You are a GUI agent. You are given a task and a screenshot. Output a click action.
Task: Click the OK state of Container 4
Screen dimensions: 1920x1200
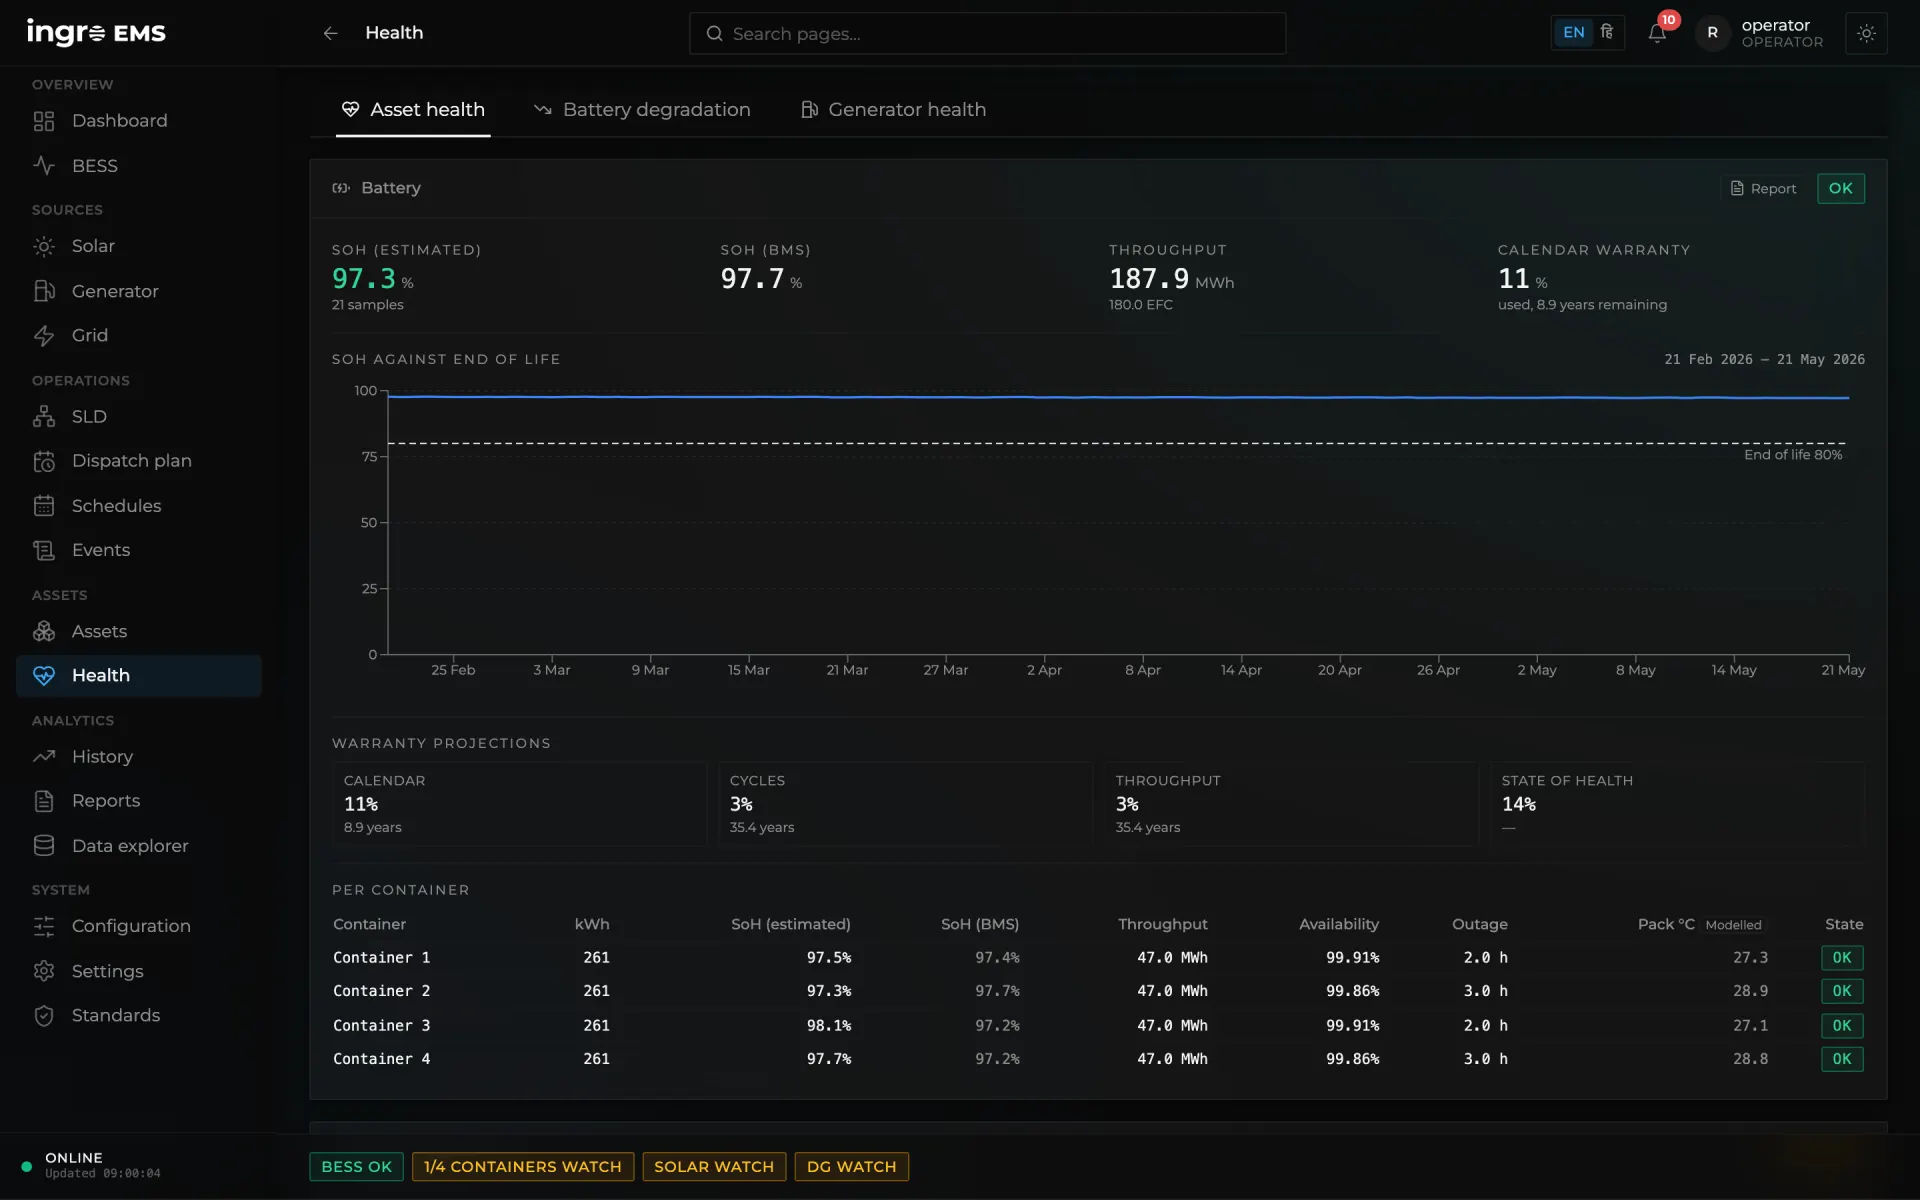tap(1841, 1059)
